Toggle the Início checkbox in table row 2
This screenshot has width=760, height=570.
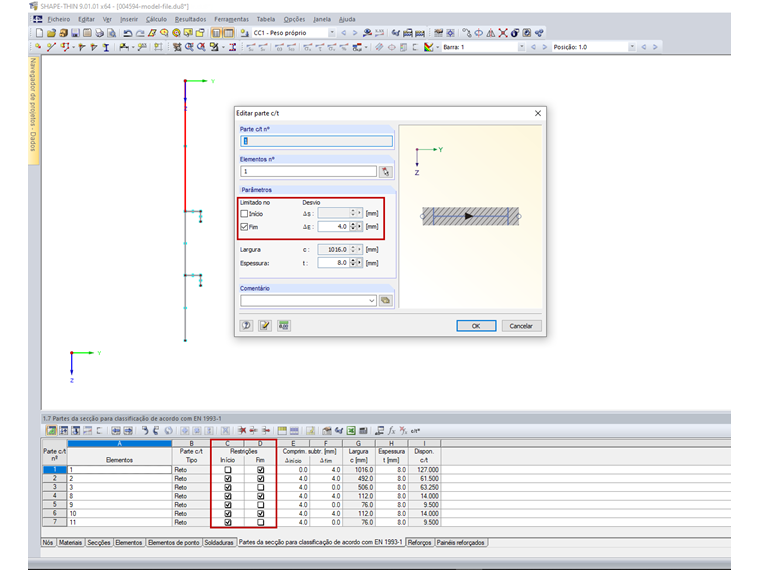(x=228, y=478)
